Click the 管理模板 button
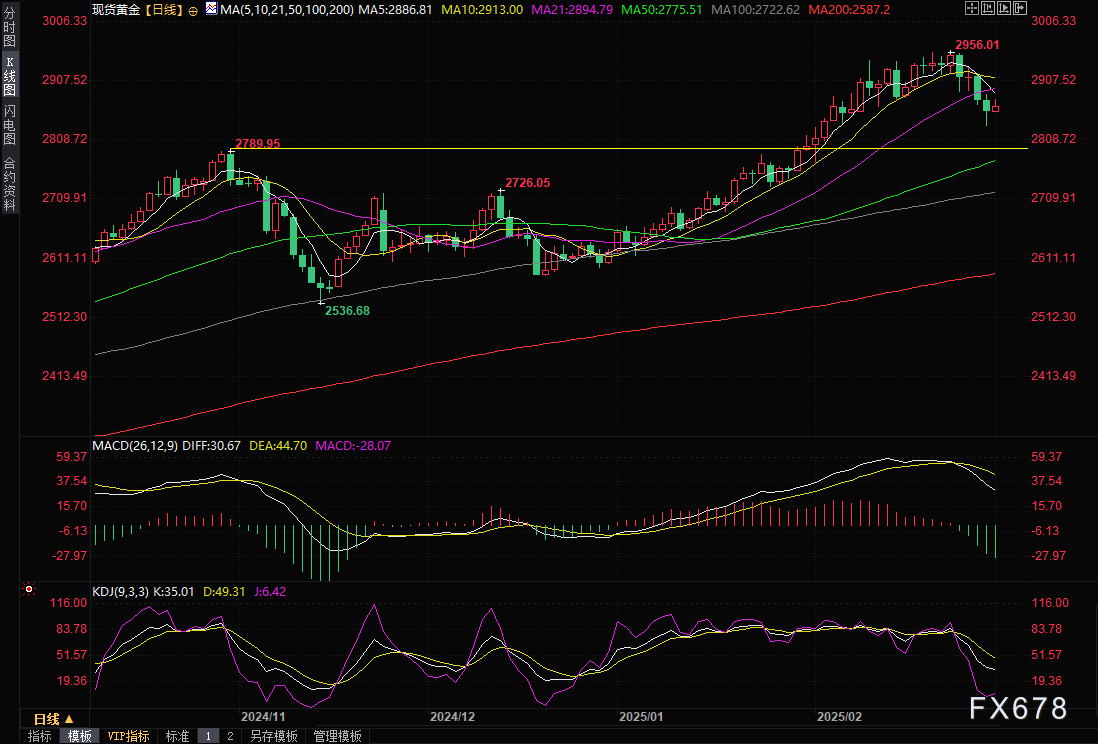Viewport: 1098px width, 744px height. coord(338,736)
